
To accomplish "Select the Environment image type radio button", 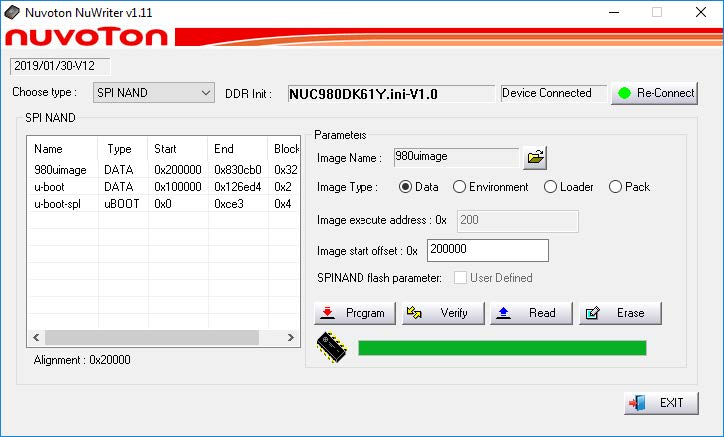I will click(x=459, y=187).
